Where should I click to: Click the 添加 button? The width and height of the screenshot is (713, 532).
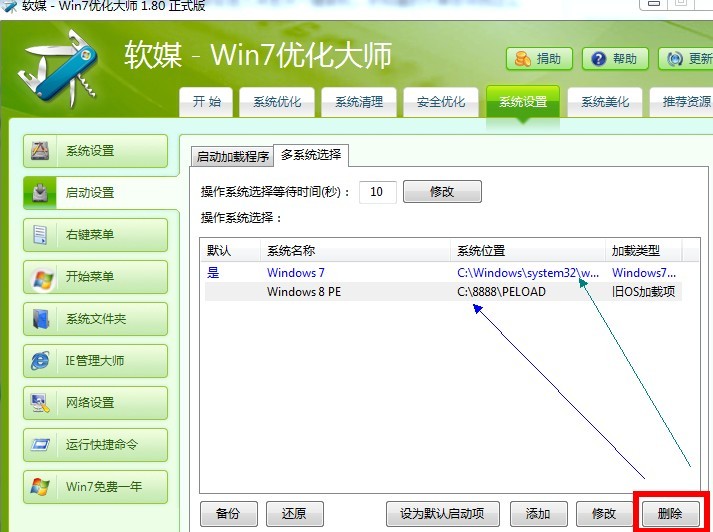(x=538, y=514)
